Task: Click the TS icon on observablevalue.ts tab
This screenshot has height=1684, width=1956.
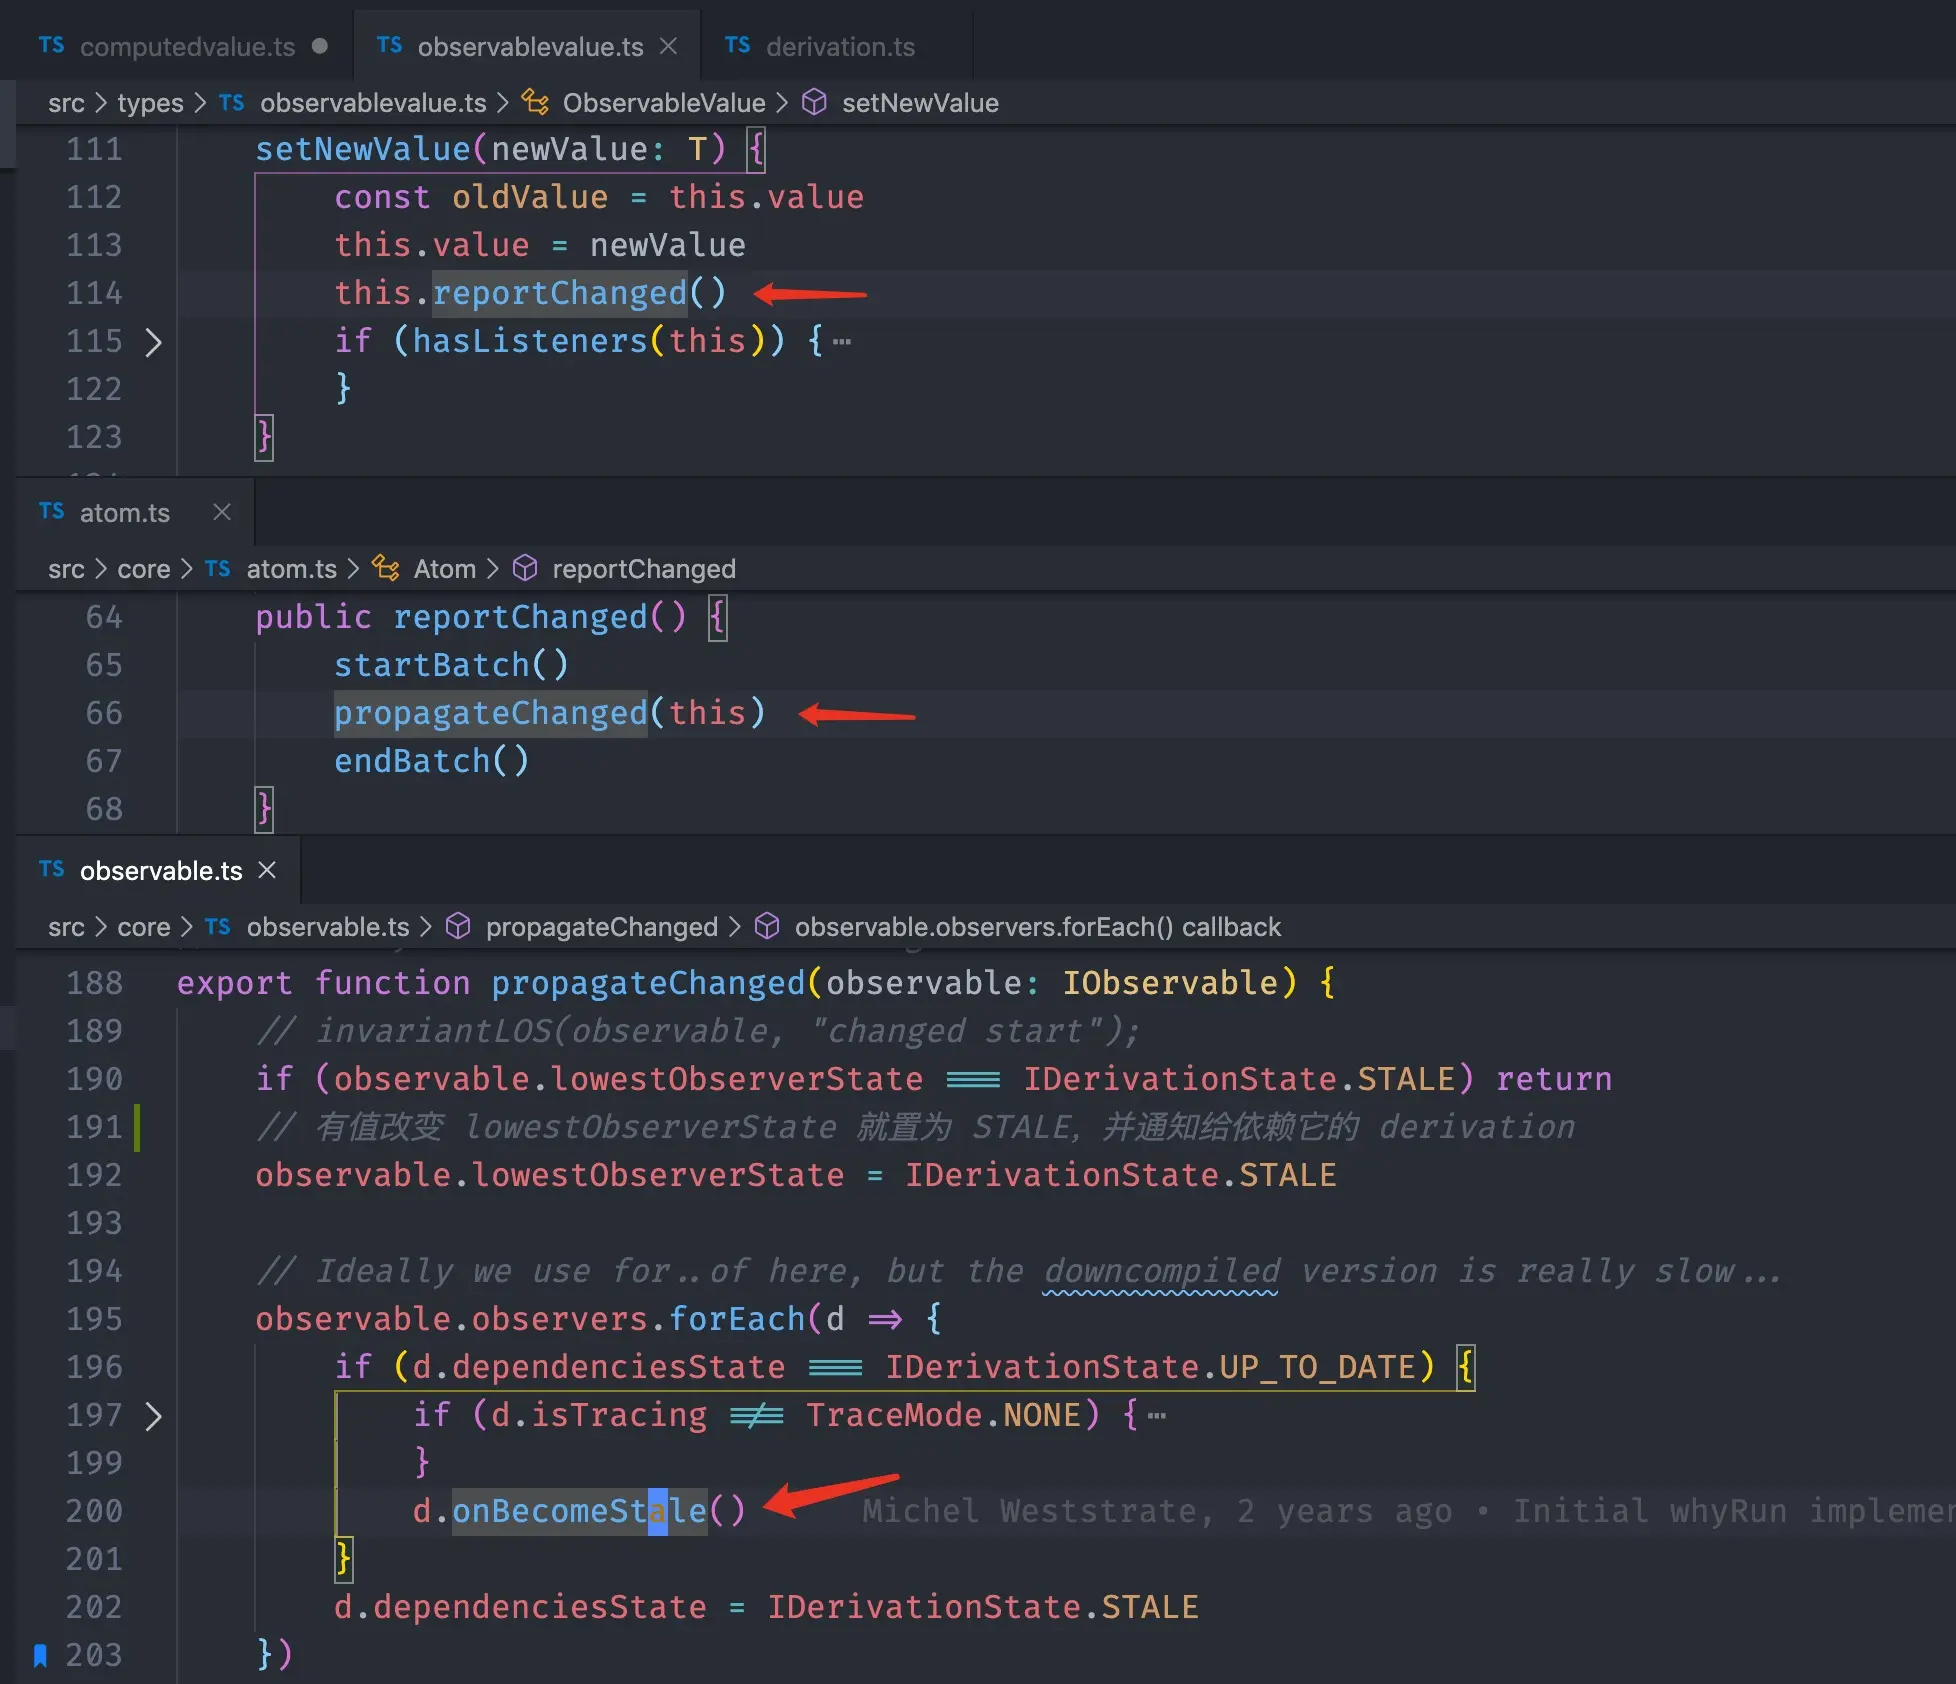Action: [390, 45]
